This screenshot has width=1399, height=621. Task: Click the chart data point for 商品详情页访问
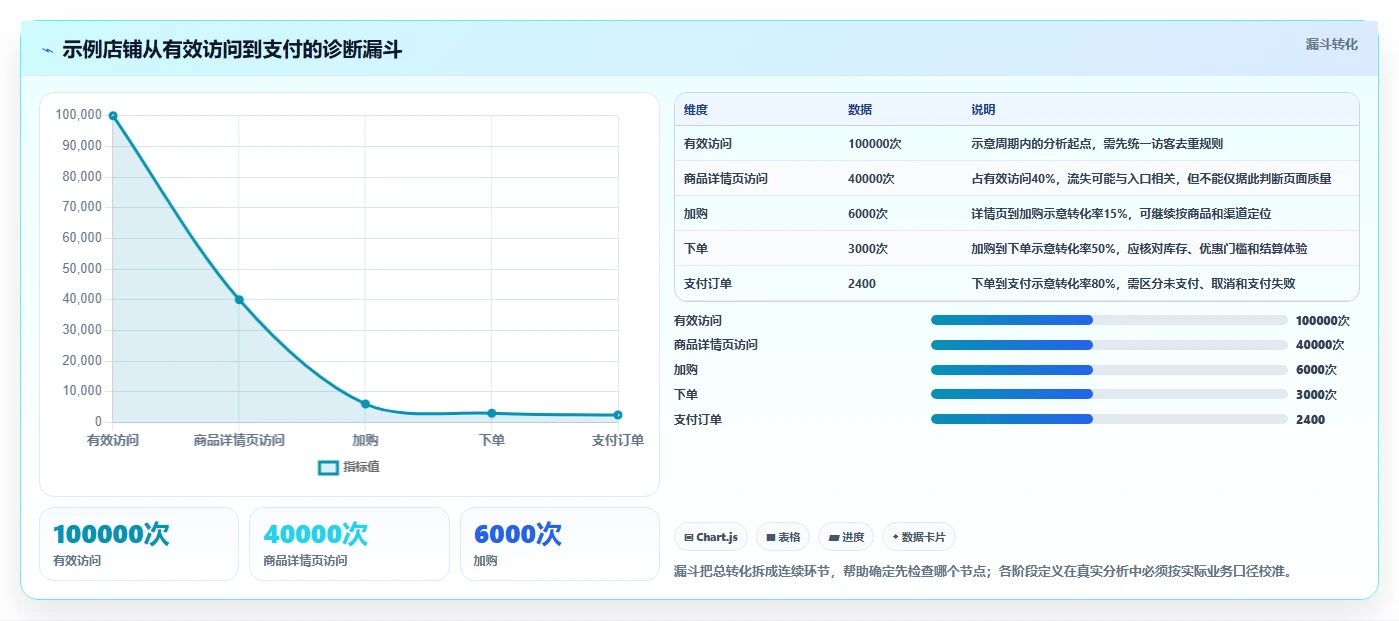tap(239, 300)
